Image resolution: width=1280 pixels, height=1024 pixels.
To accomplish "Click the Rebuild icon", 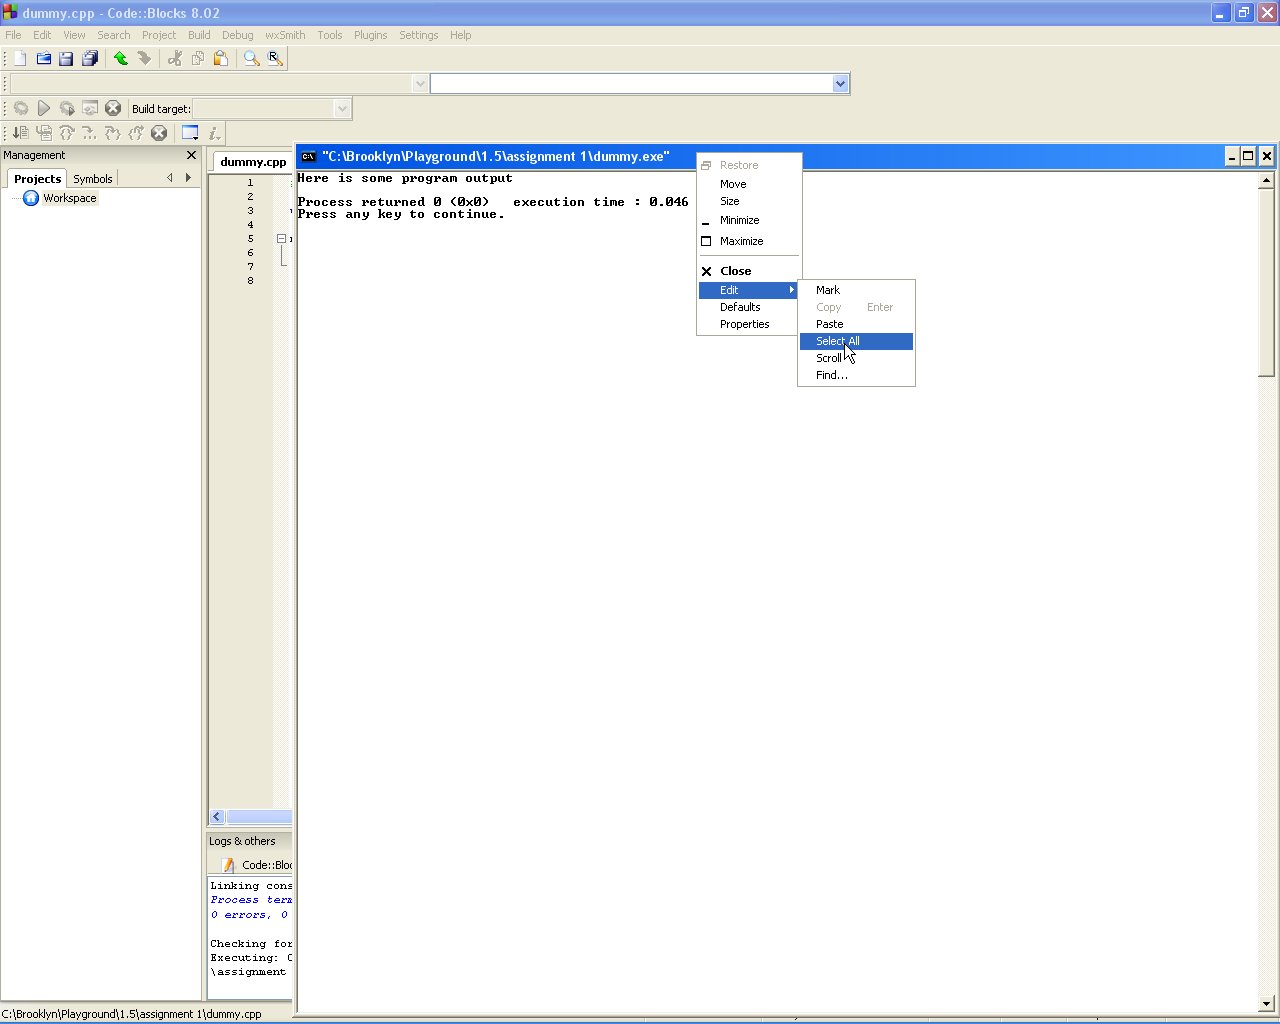I will (90, 108).
